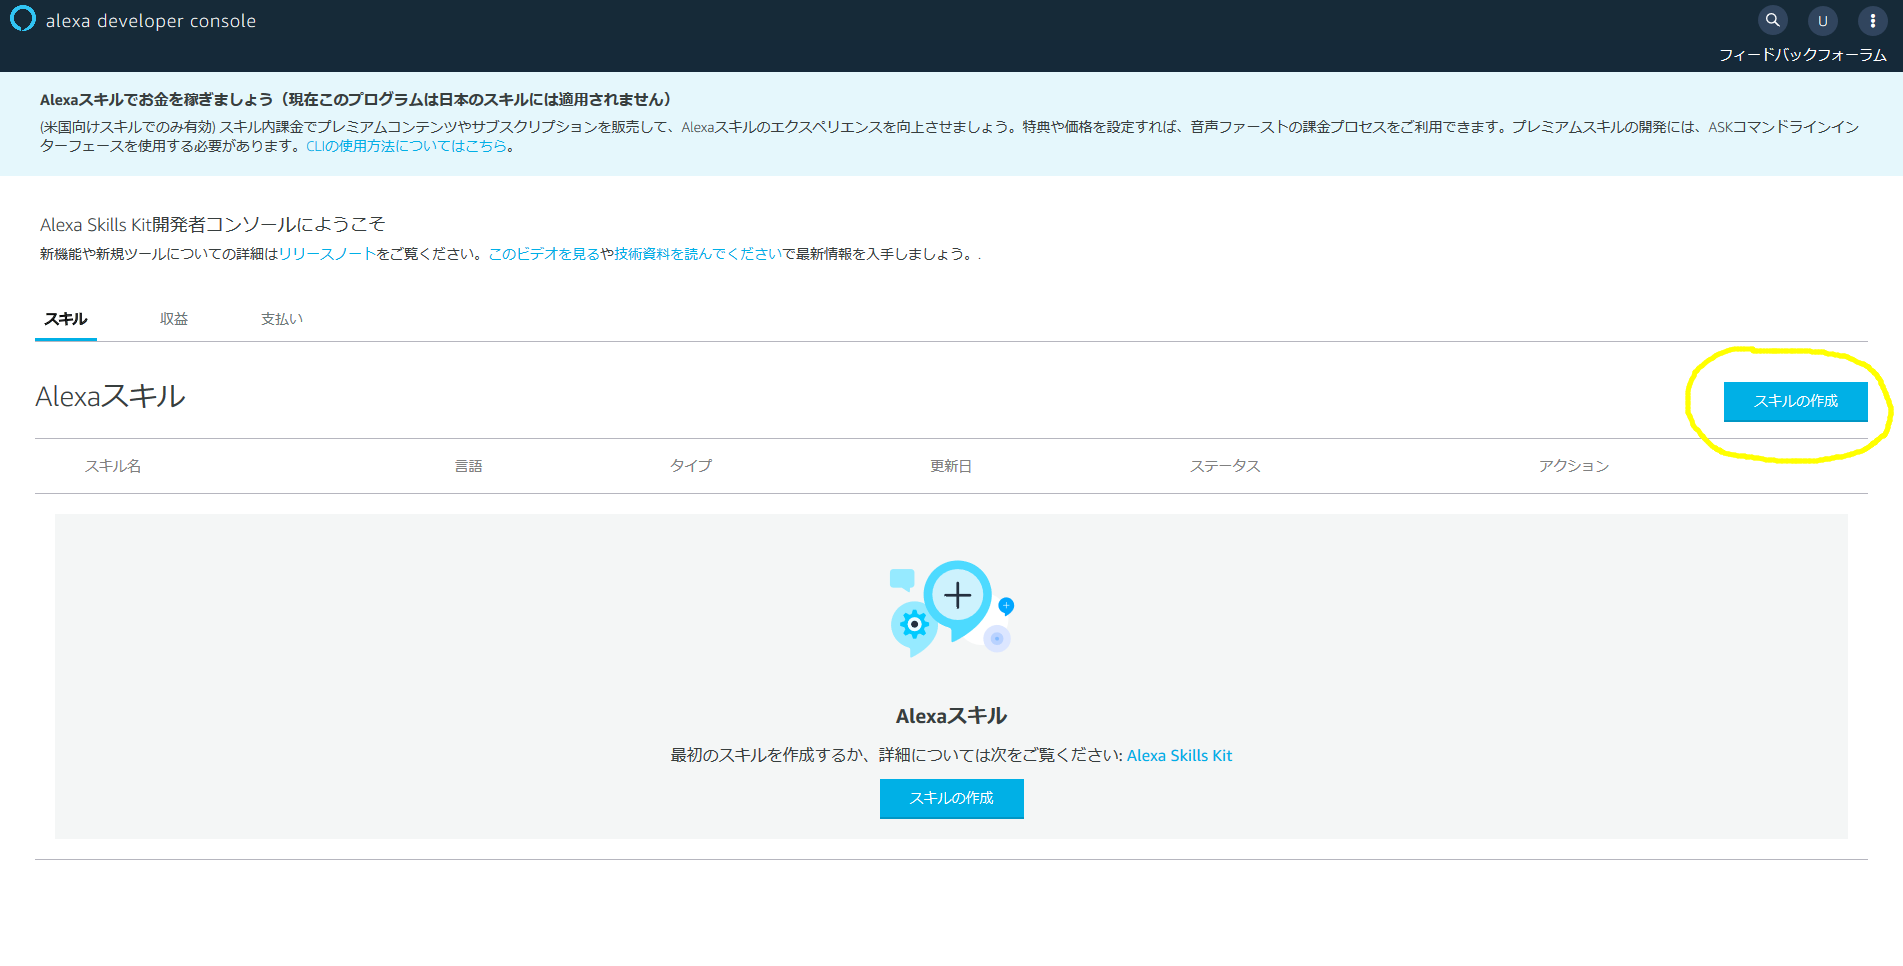Open the Alexa Skills Kit link
This screenshot has width=1903, height=966.
(1179, 756)
